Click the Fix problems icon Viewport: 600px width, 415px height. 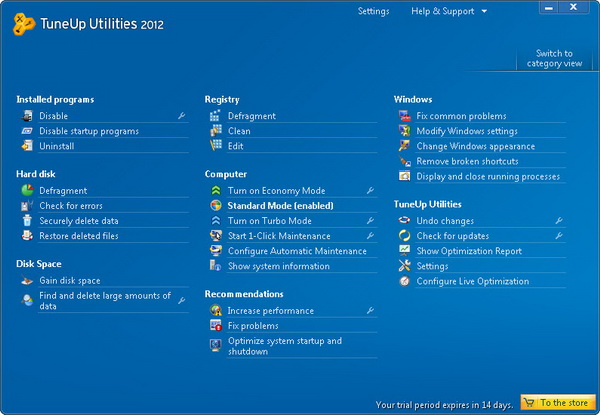tap(215, 325)
